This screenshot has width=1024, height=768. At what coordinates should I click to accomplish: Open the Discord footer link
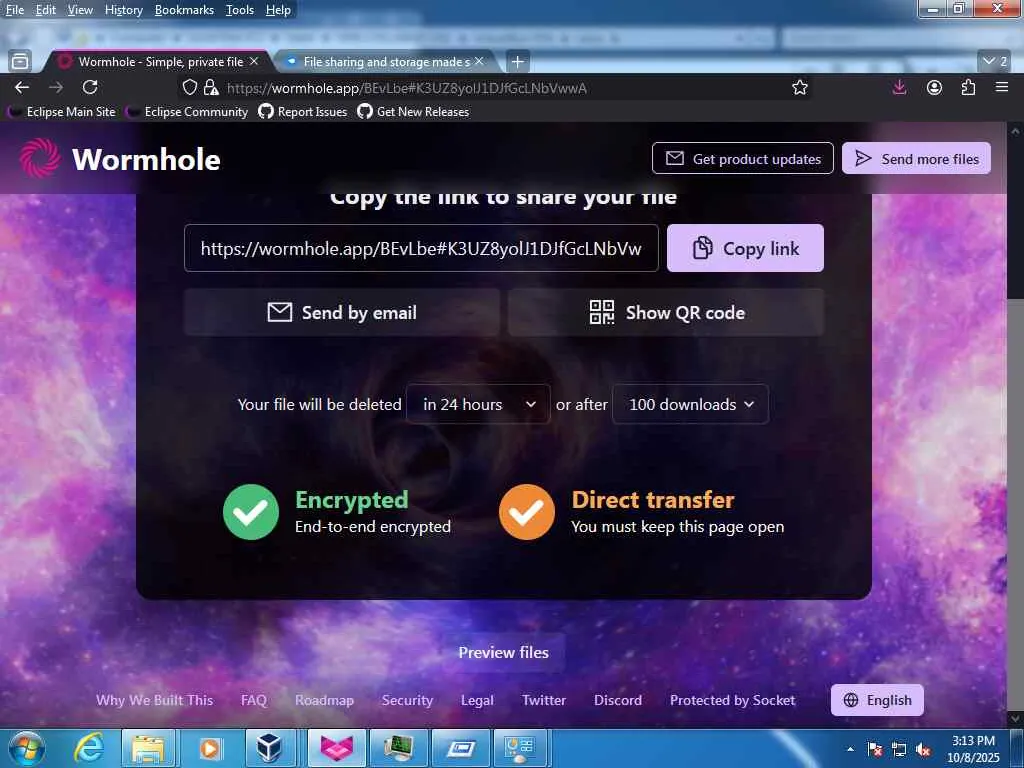pyautogui.click(x=618, y=700)
